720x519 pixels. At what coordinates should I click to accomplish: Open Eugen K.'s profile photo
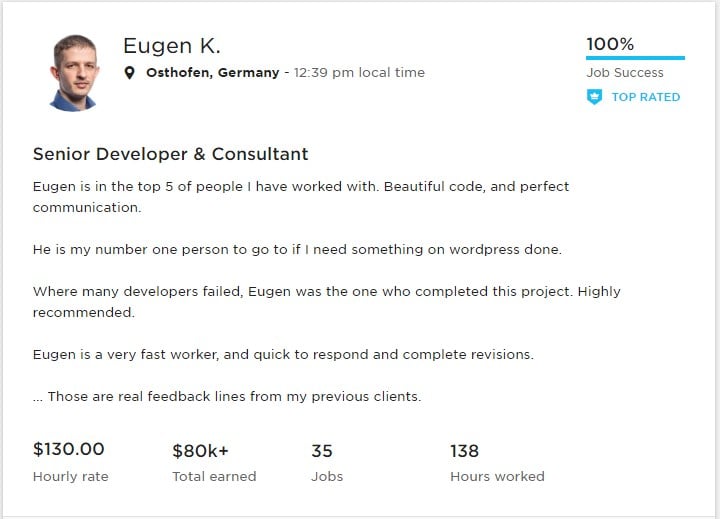pyautogui.click(x=76, y=71)
